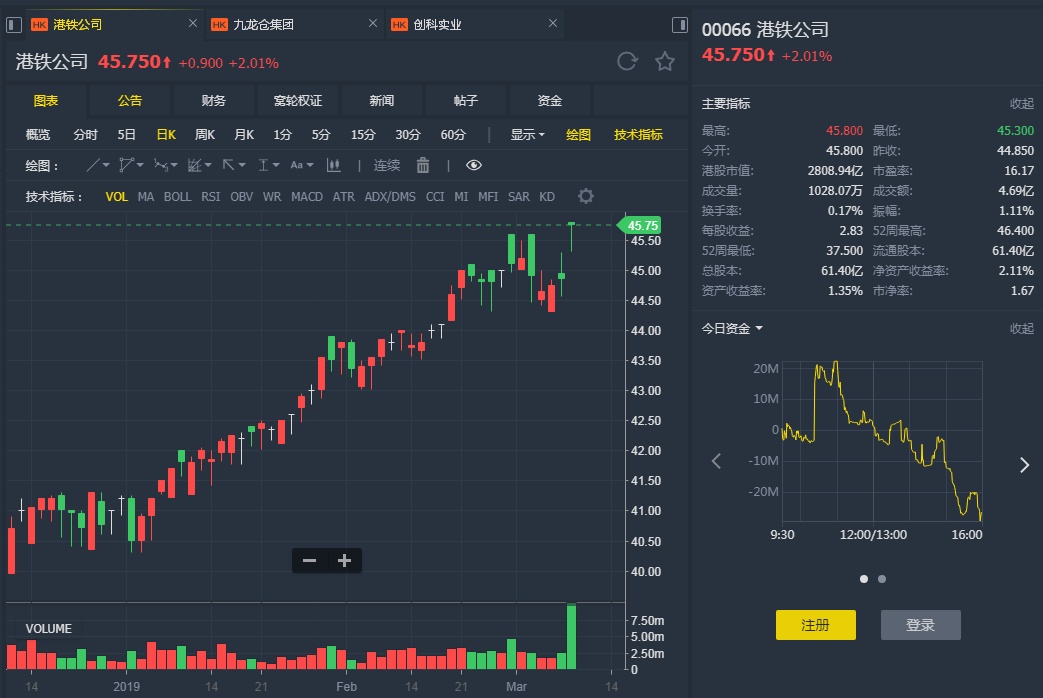Add 港铁公司 to favorites with star
1043x698 pixels.
pyautogui.click(x=665, y=62)
